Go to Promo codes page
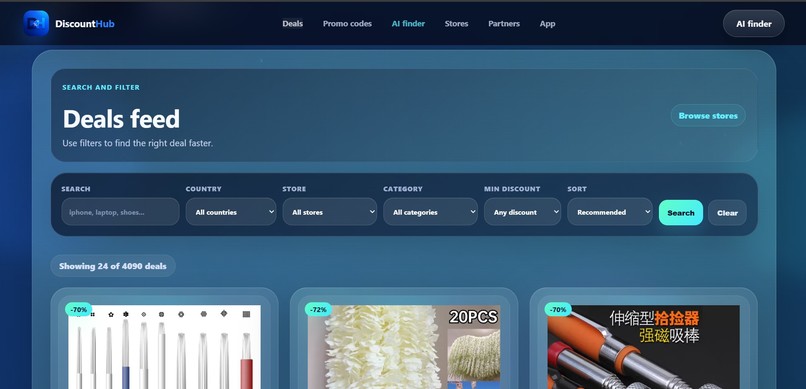806x389 pixels. tap(347, 24)
